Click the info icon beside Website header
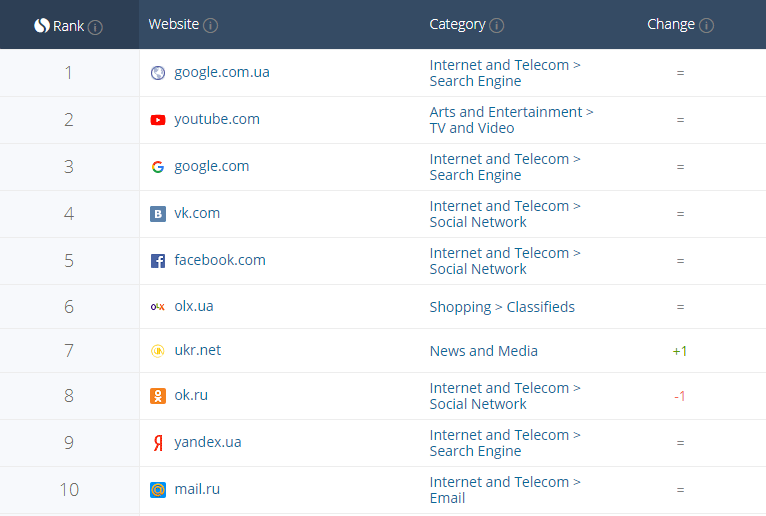 [x=211, y=25]
